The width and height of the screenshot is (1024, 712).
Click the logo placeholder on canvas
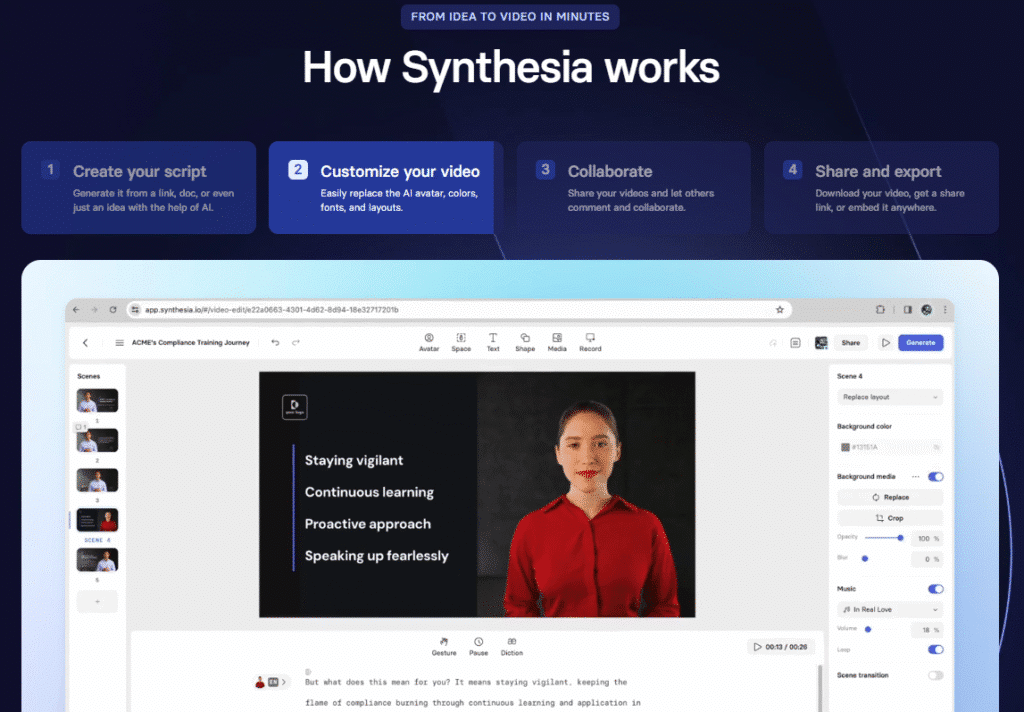click(295, 407)
